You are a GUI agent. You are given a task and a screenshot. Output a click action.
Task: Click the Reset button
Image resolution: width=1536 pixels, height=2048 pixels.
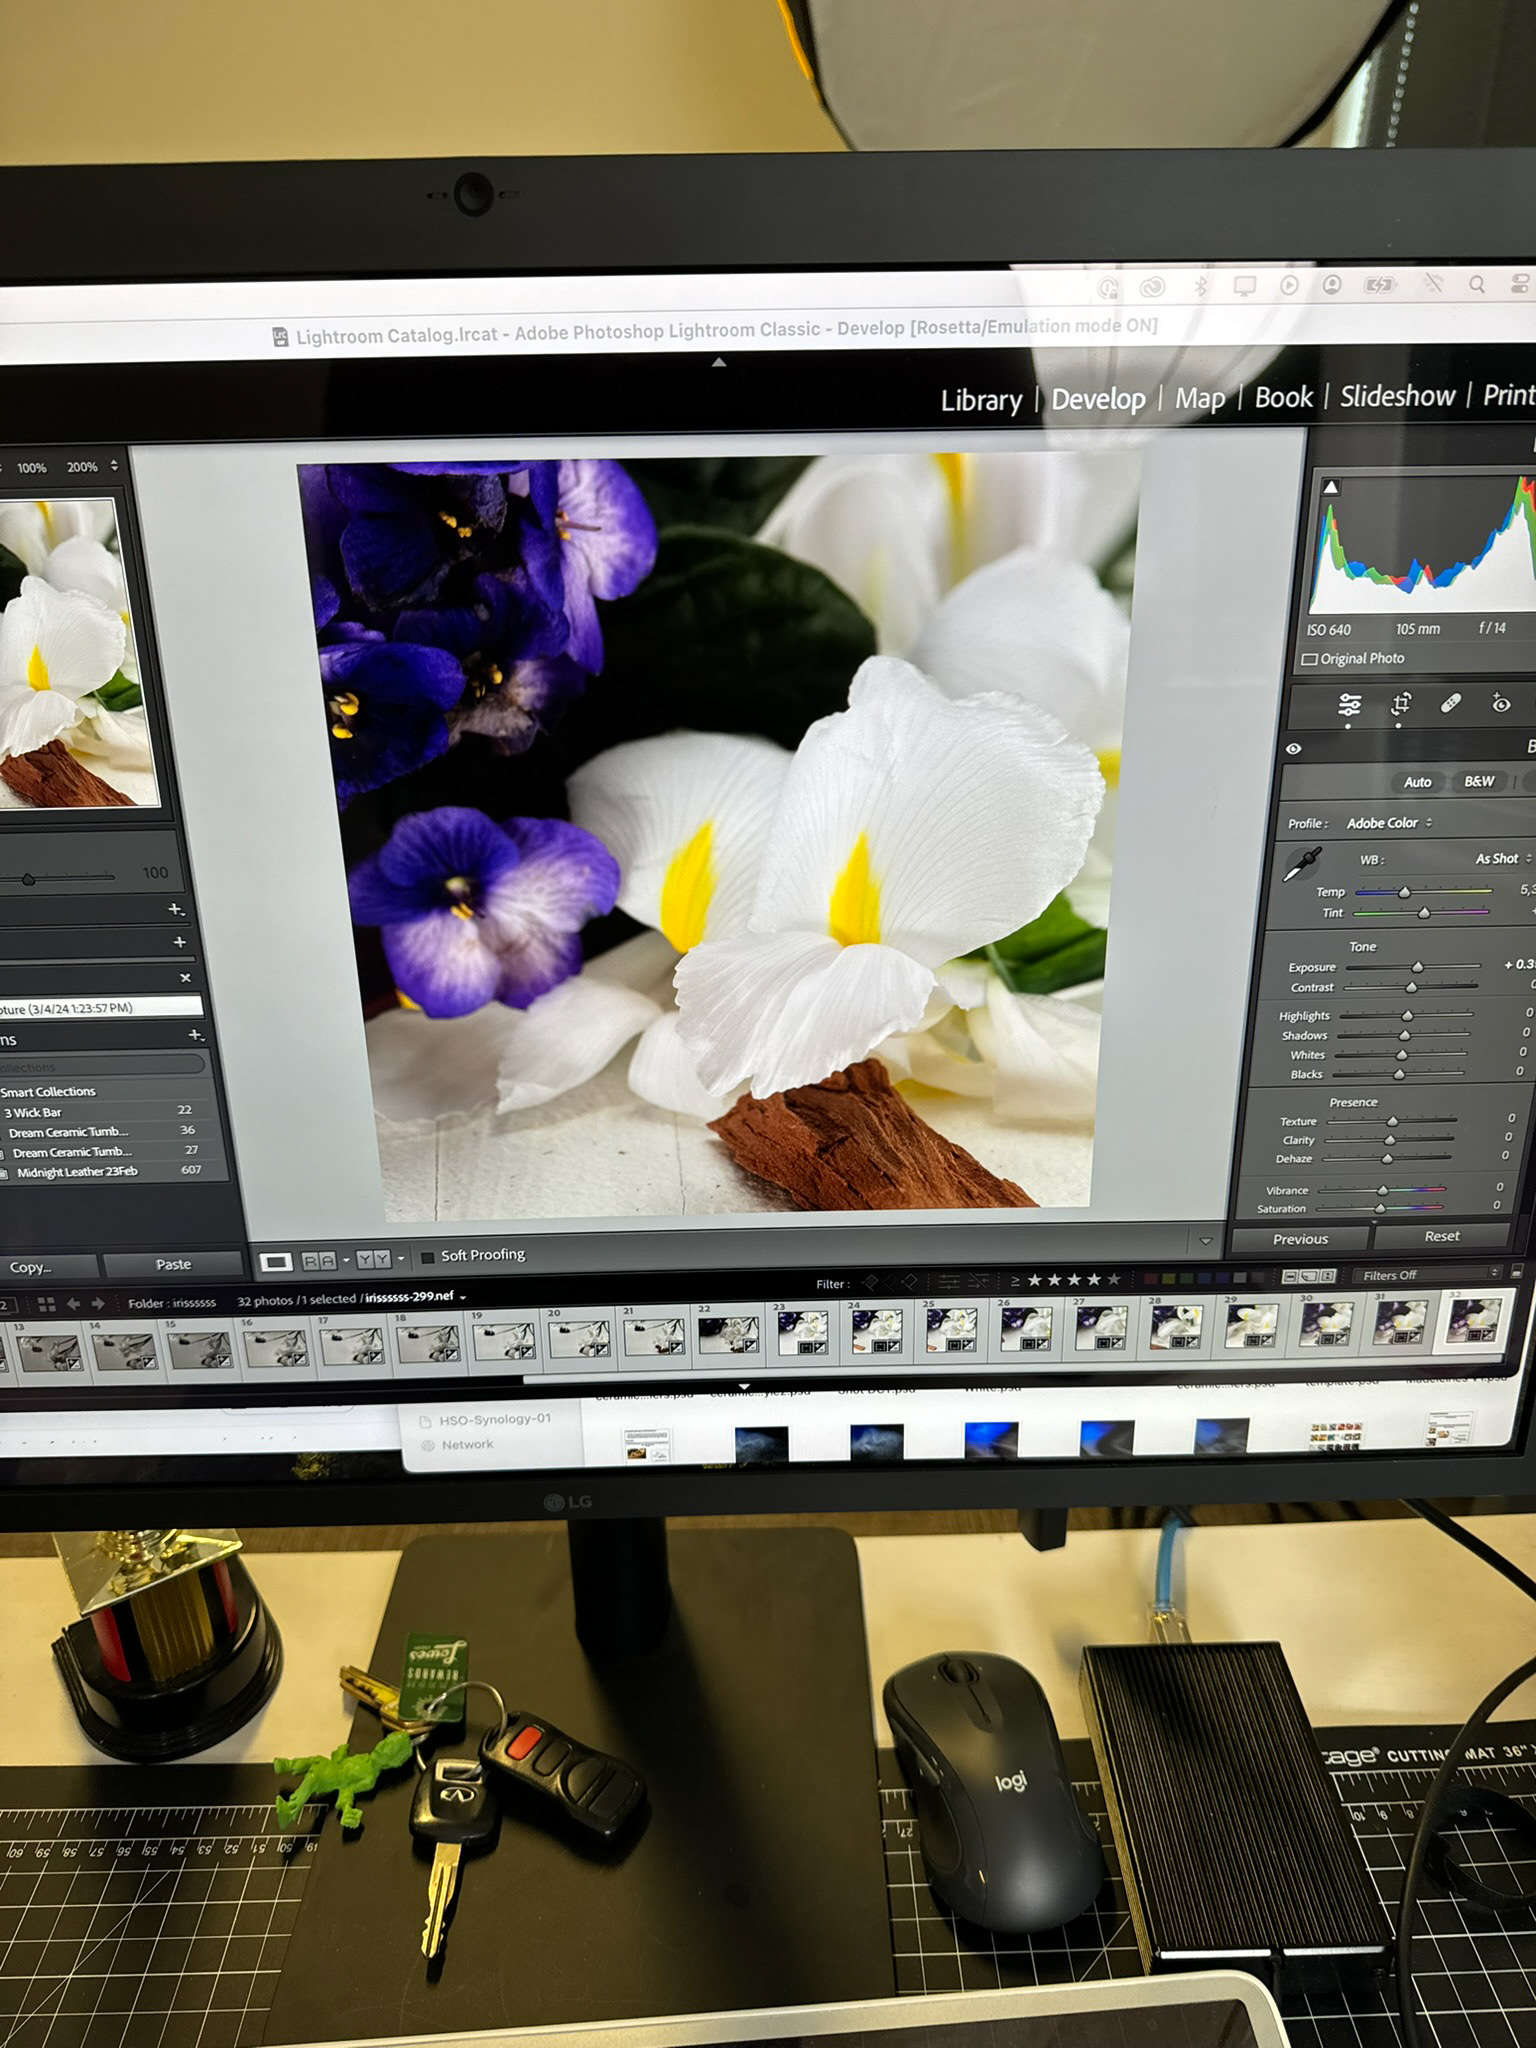1441,1236
